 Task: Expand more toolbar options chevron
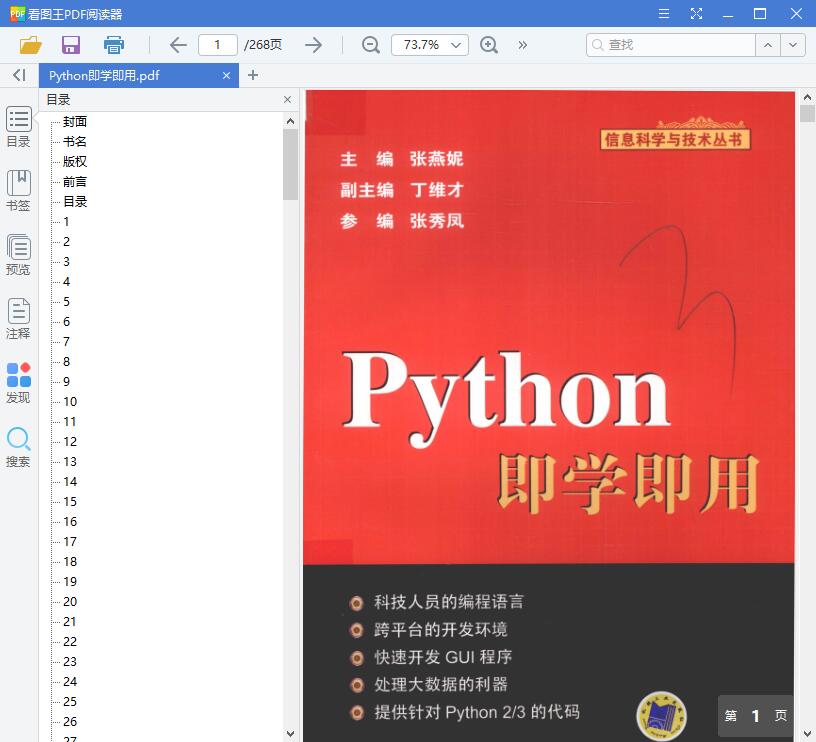tap(522, 45)
